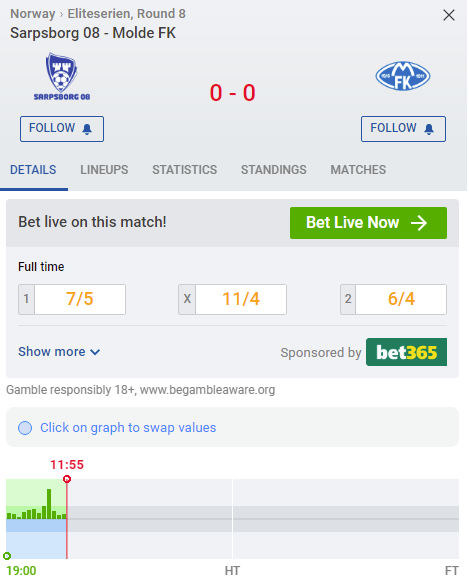Switch to the Lineups tab
Screen dimensions: 469x588
104,170
